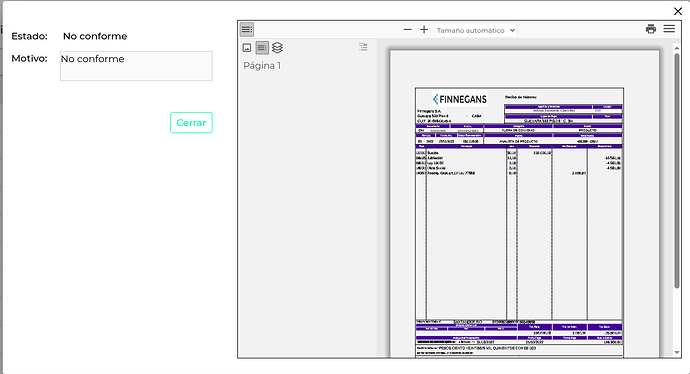Toggle the PDF viewer sidebar

tap(247, 29)
